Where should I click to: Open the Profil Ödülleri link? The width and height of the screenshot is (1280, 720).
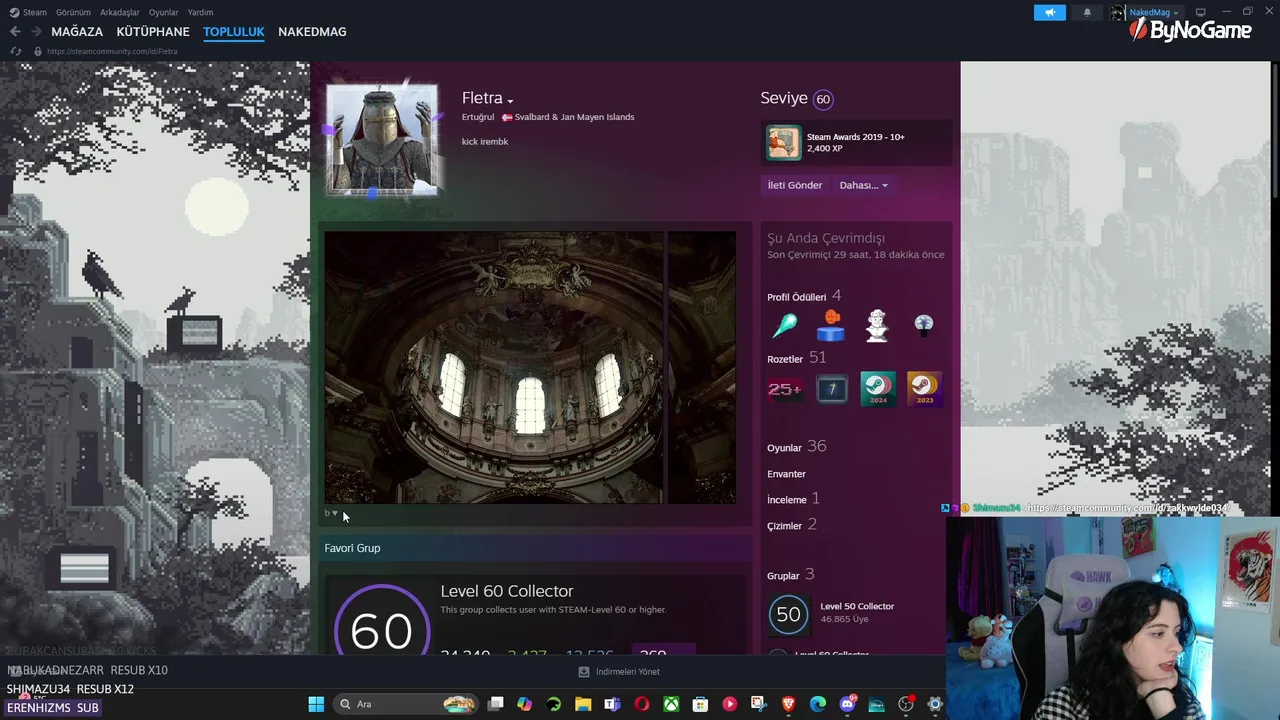click(x=796, y=297)
